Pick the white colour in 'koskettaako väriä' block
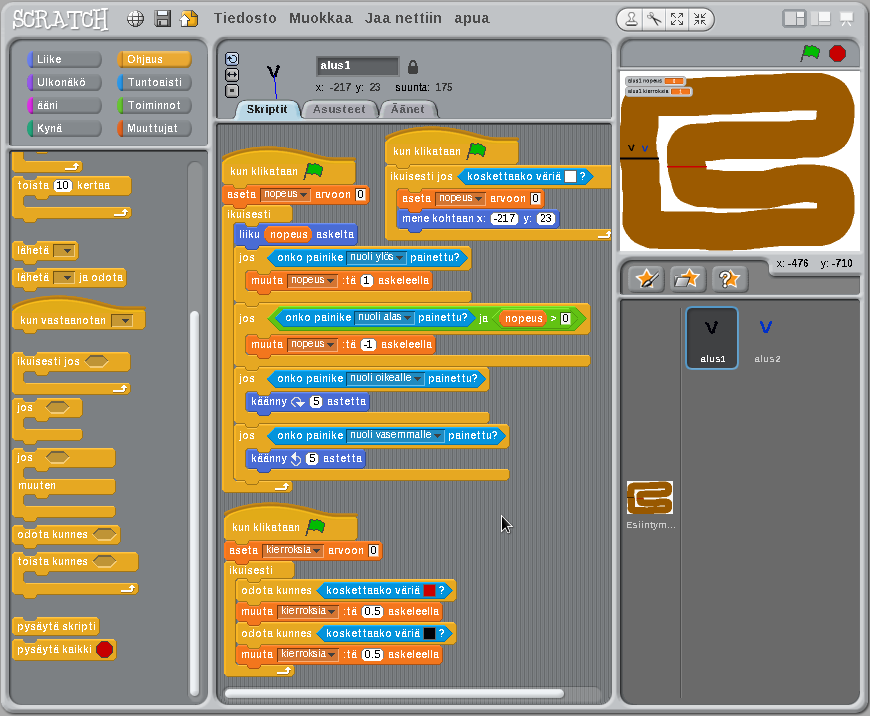 pos(570,177)
